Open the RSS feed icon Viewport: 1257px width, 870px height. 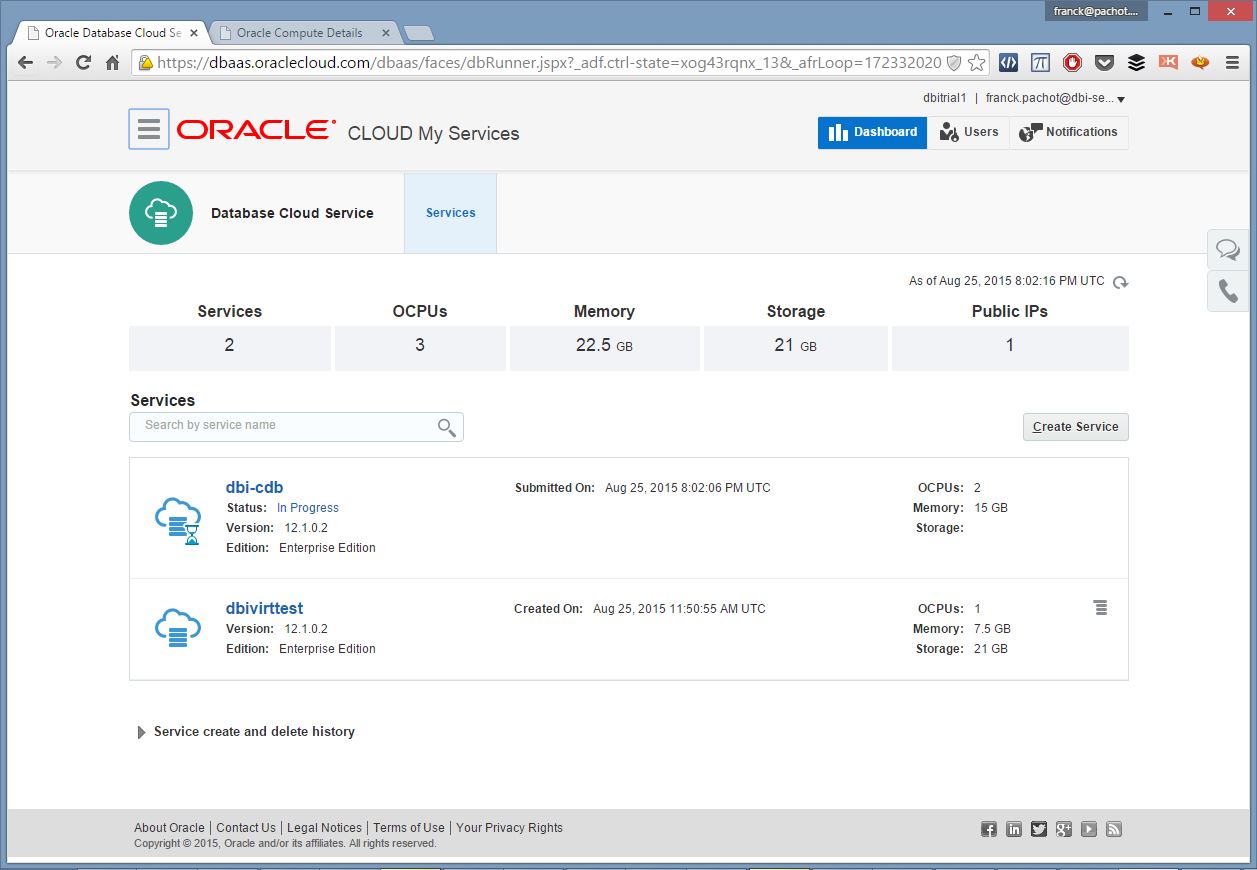pos(1114,829)
